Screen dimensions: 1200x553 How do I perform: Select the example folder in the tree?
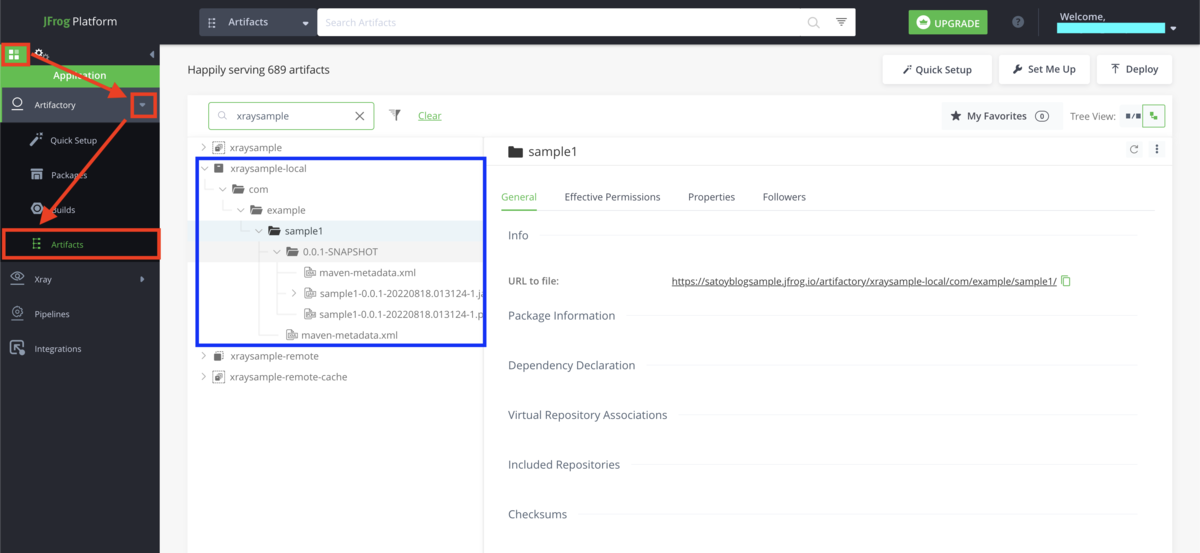tap(286, 210)
